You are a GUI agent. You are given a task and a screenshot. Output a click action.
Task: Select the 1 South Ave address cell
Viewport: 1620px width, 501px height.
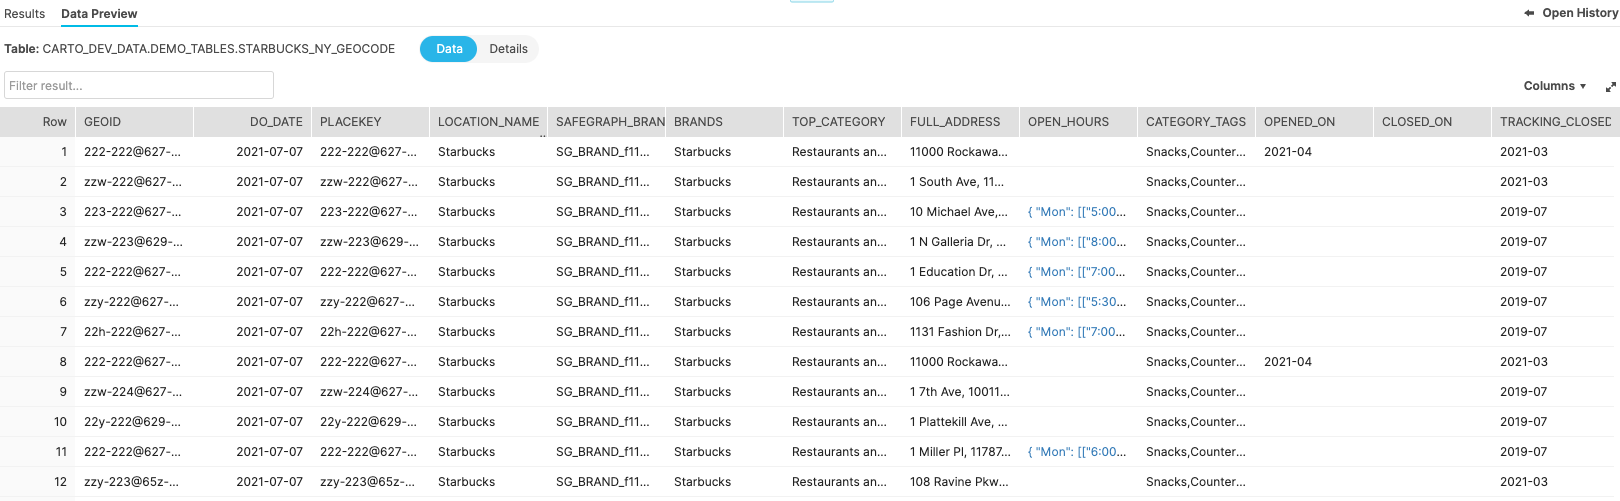956,182
